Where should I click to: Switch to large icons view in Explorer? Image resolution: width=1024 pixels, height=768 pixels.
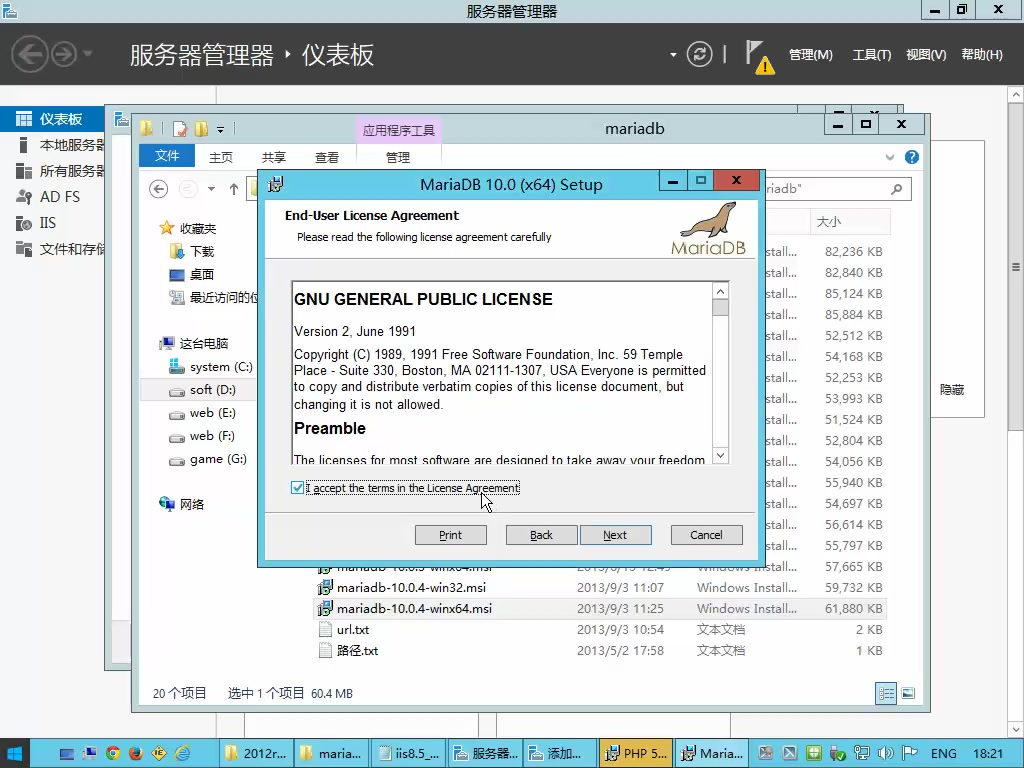(x=908, y=694)
